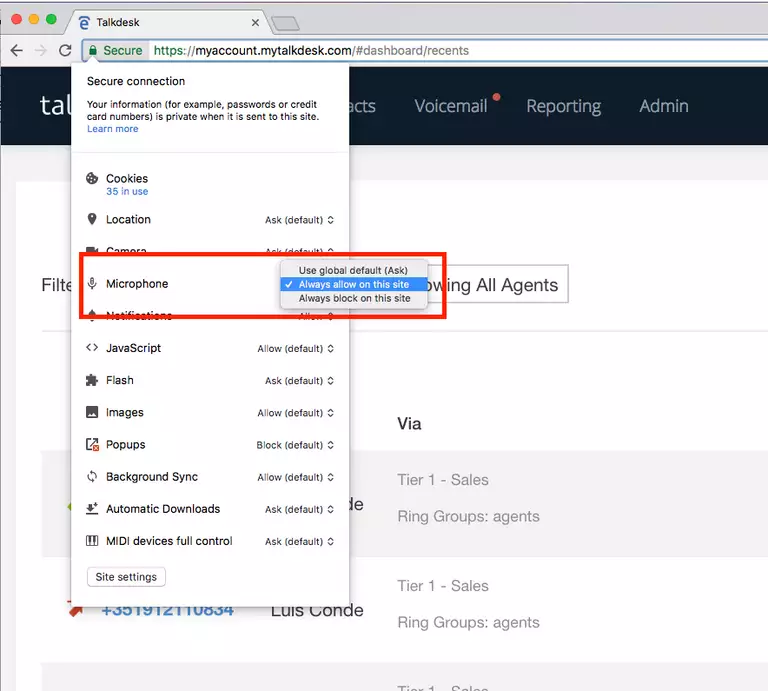This screenshot has height=691, width=768.
Task: Open the Location permission dropdown
Action: point(299,220)
